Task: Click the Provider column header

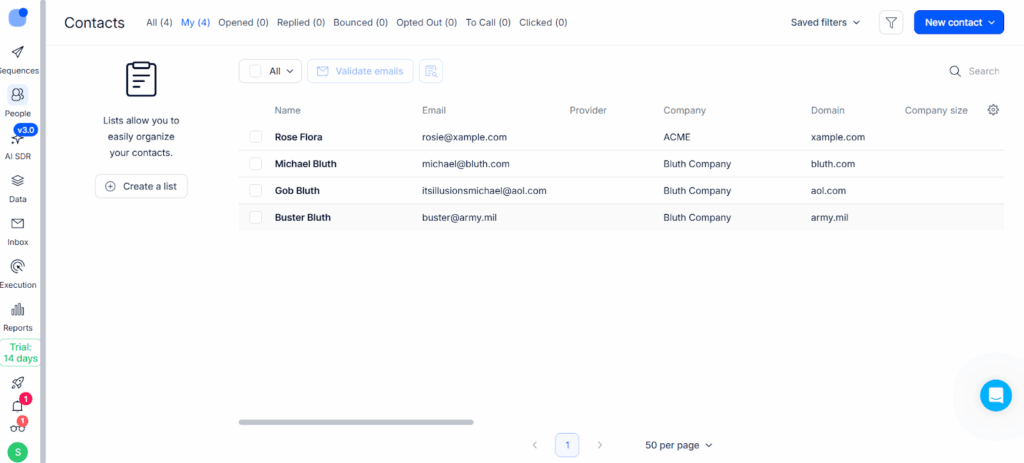Action: pos(588,110)
